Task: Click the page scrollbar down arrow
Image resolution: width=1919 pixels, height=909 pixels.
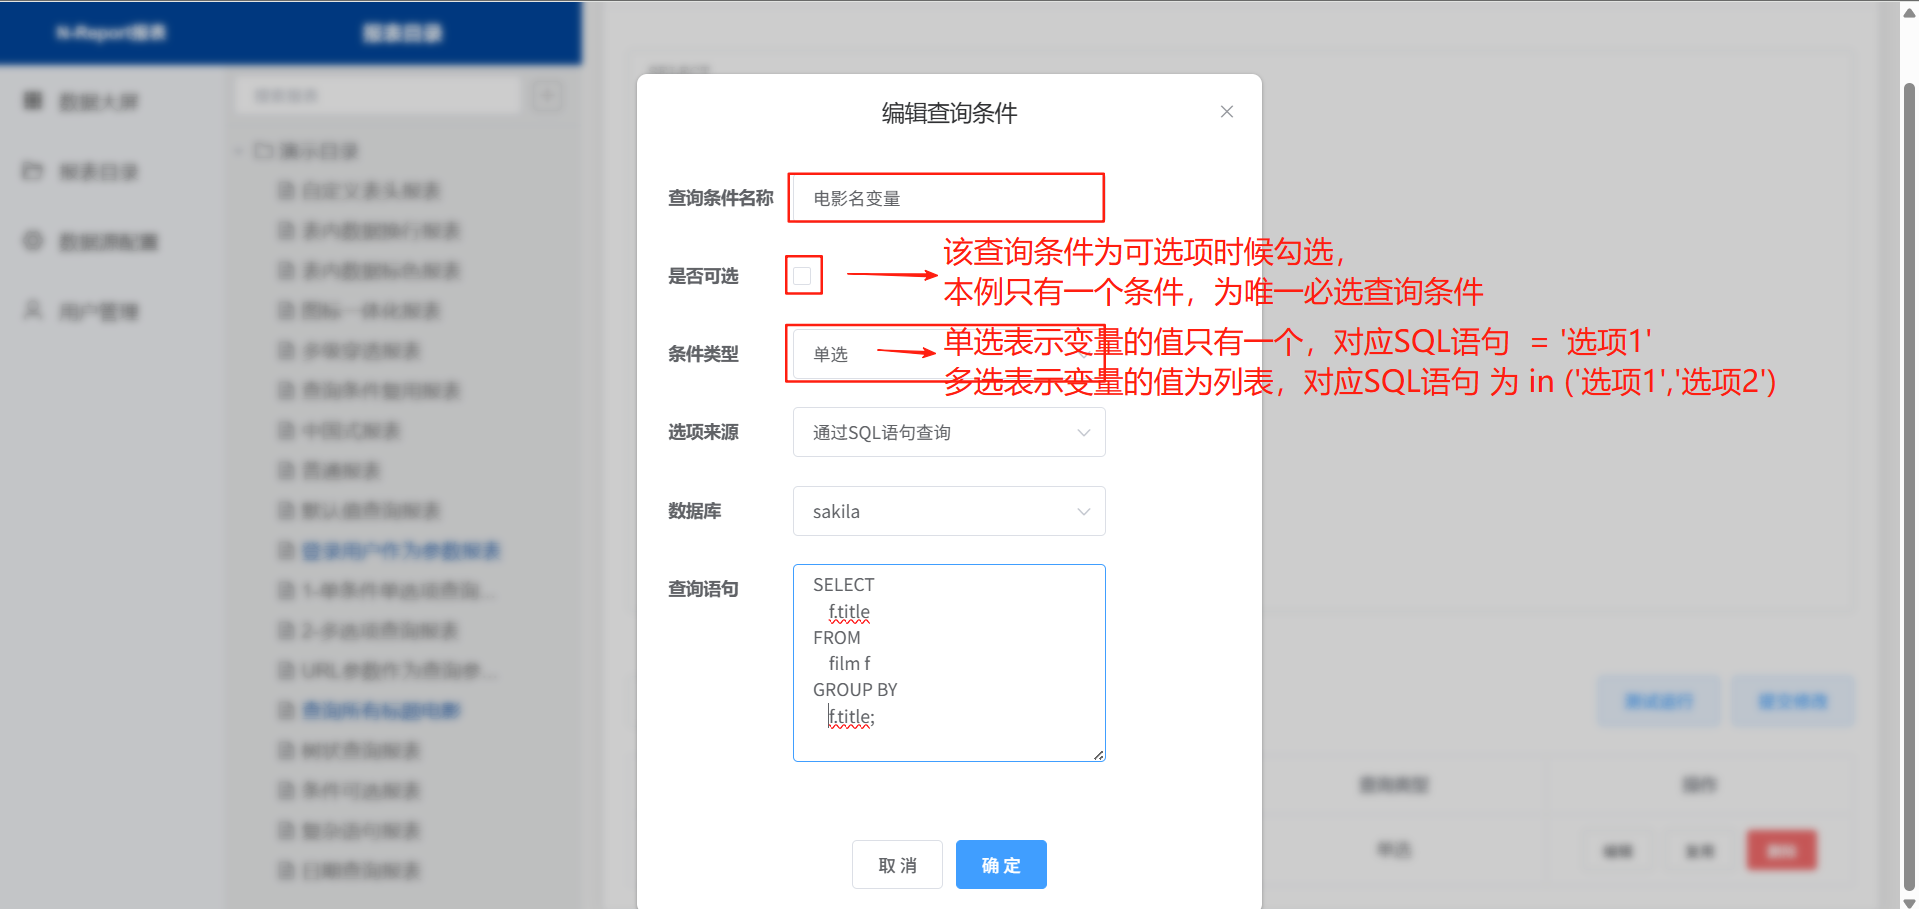Action: pos(1909,902)
